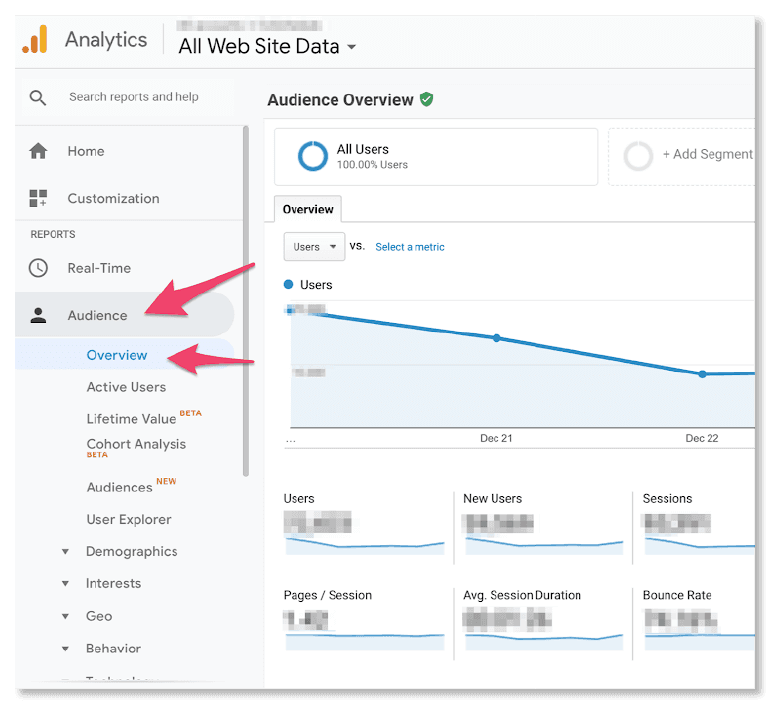Expand the Demographics section
The image size is (770, 710).
tap(65, 552)
